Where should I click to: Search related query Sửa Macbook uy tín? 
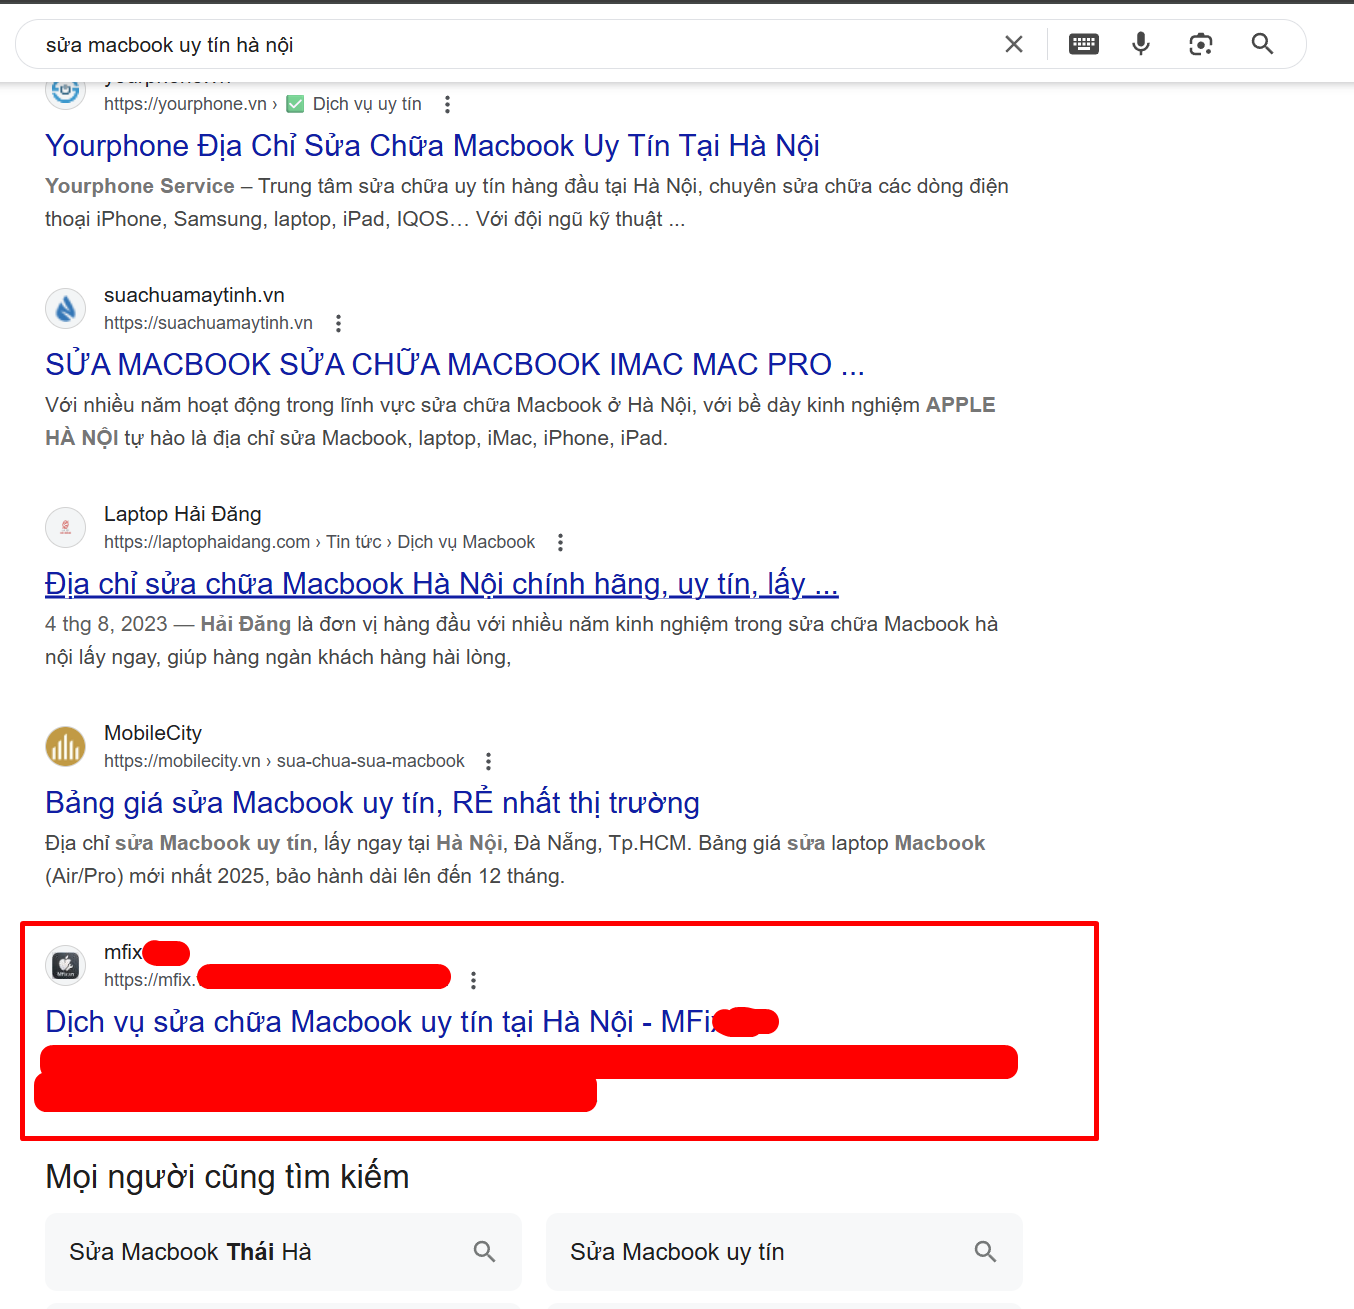(784, 1252)
